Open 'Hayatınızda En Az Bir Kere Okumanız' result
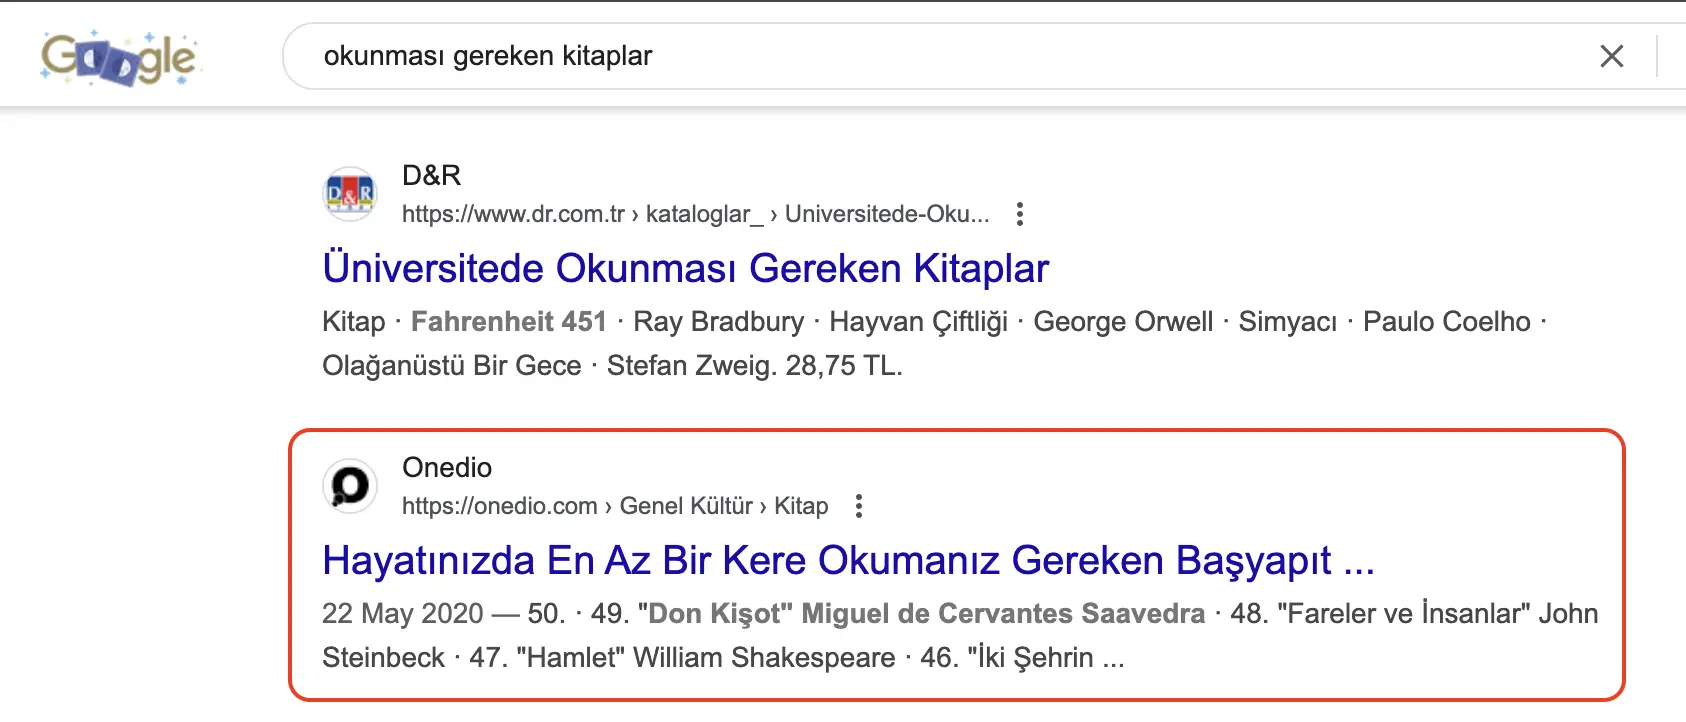Viewport: 1686px width, 722px height. [848, 560]
